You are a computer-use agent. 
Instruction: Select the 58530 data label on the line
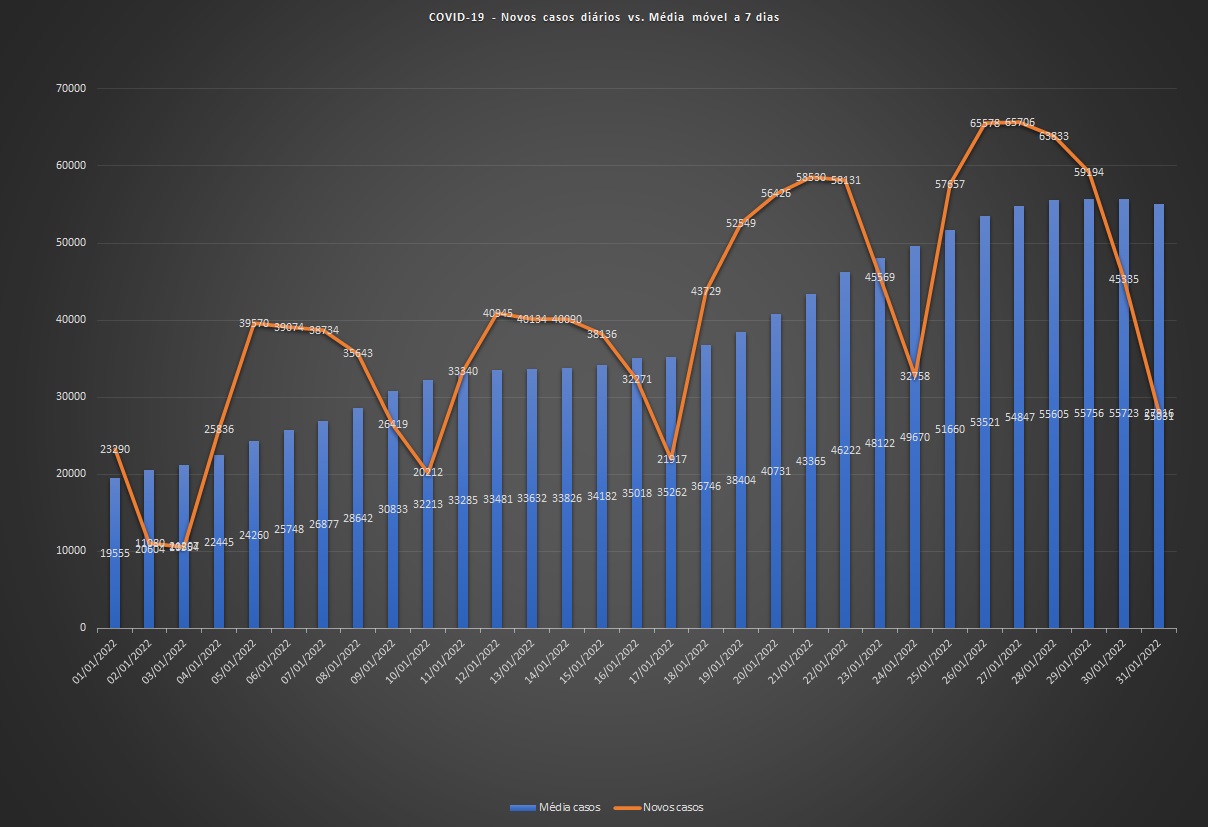[x=811, y=177]
